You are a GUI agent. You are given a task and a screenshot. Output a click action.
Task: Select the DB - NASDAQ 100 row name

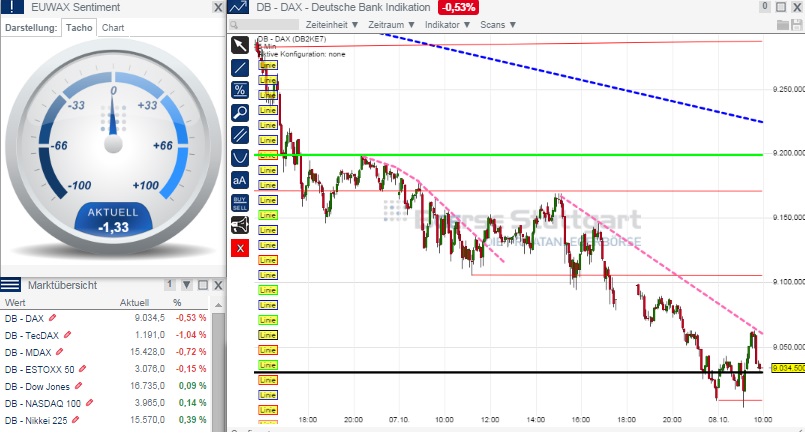pos(43,403)
